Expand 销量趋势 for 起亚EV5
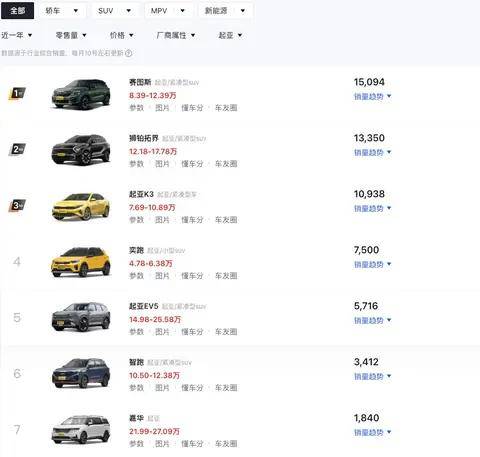The image size is (480, 457). (x=372, y=320)
